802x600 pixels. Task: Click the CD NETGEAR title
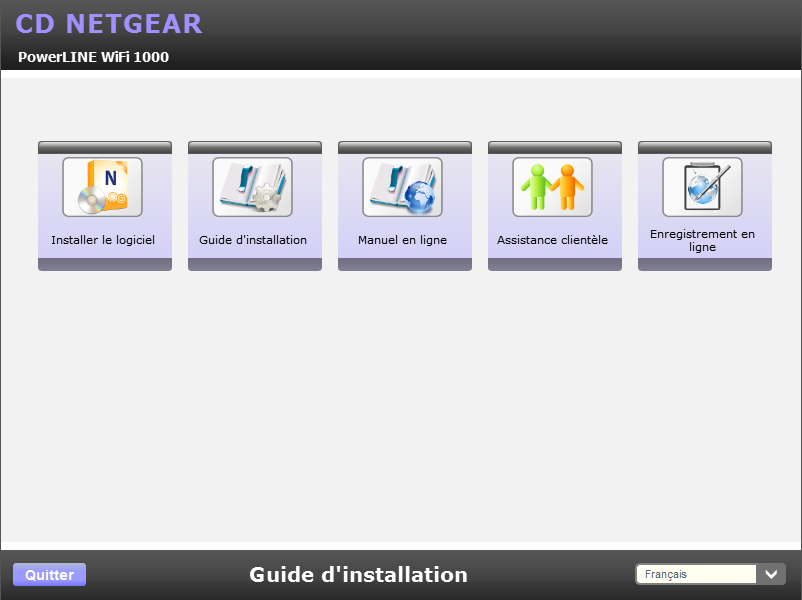click(109, 24)
